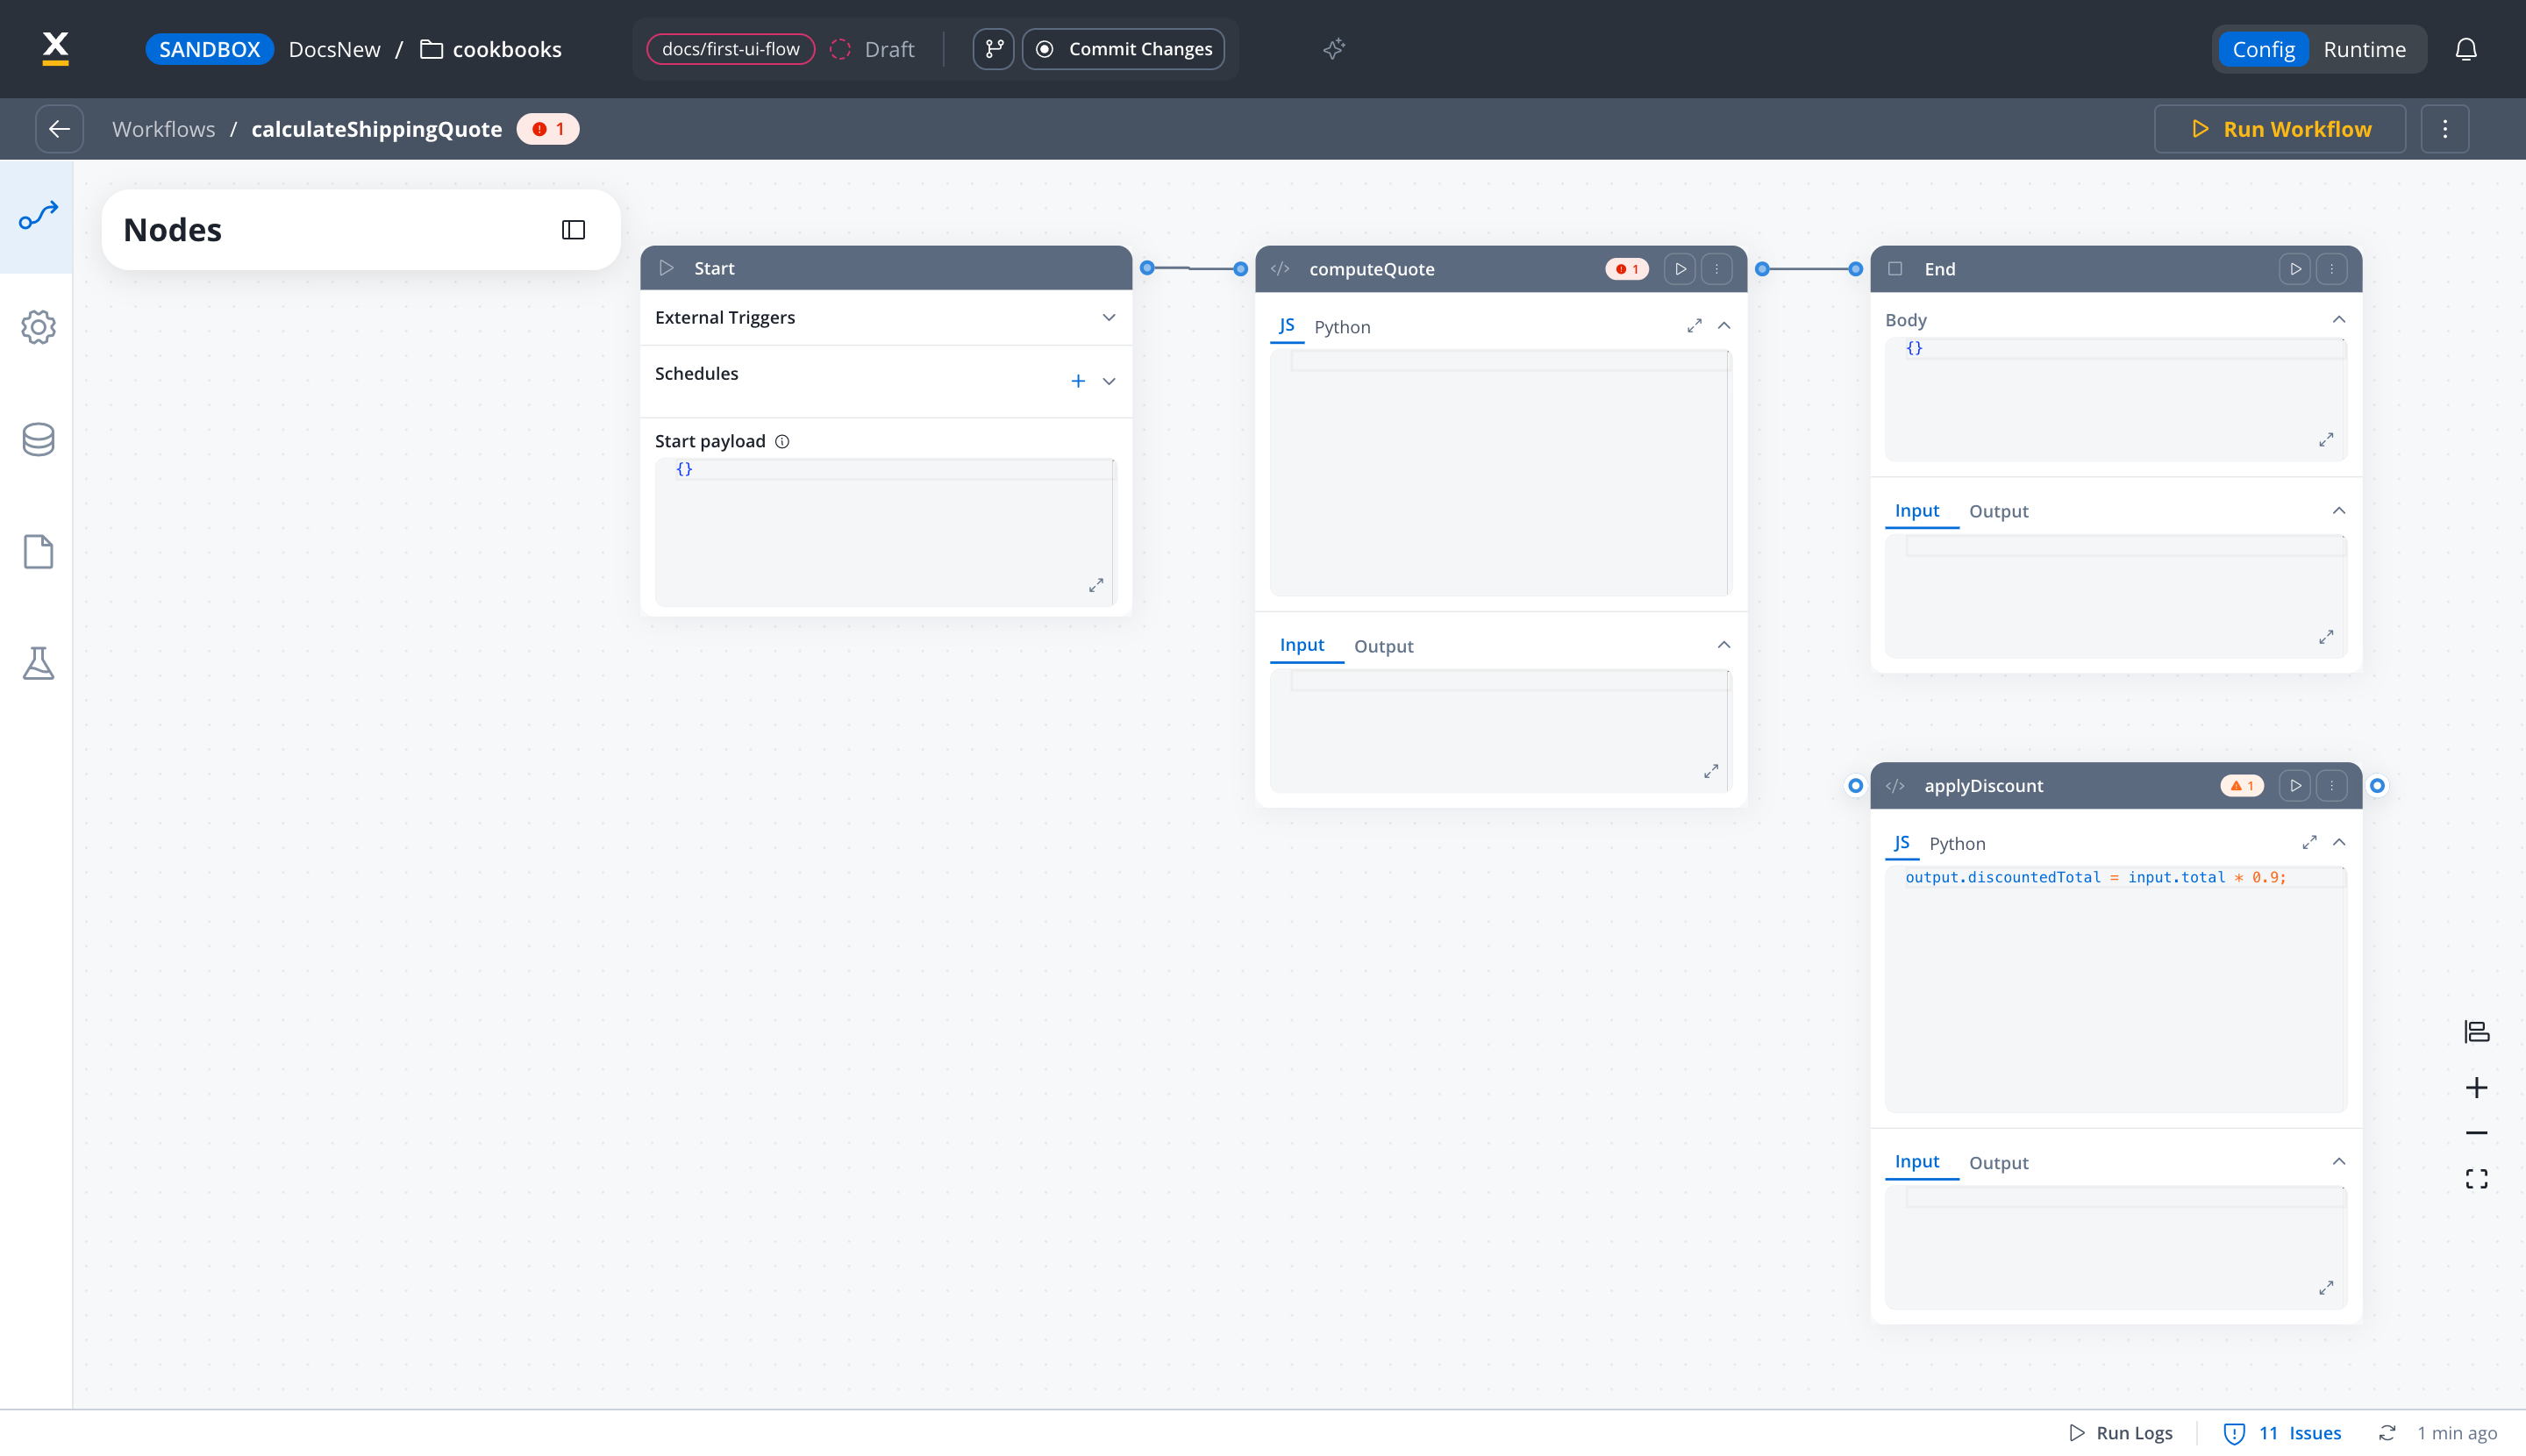
Task: Expand the End node Body editor
Action: point(2326,440)
